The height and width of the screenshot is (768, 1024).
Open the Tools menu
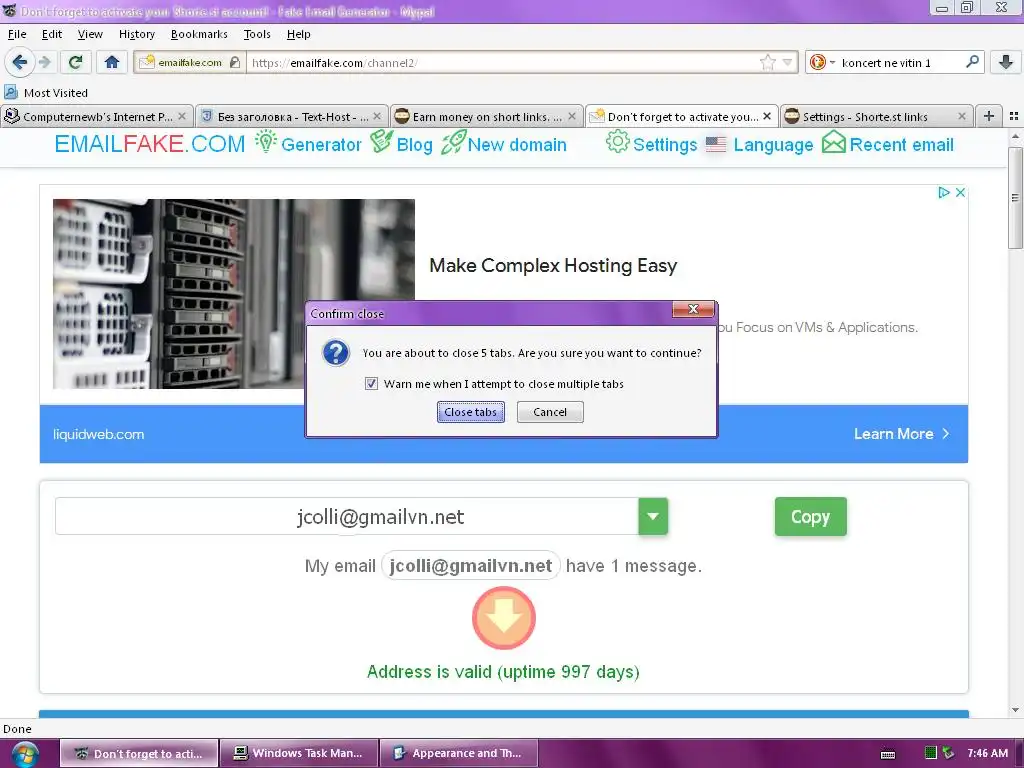(257, 34)
